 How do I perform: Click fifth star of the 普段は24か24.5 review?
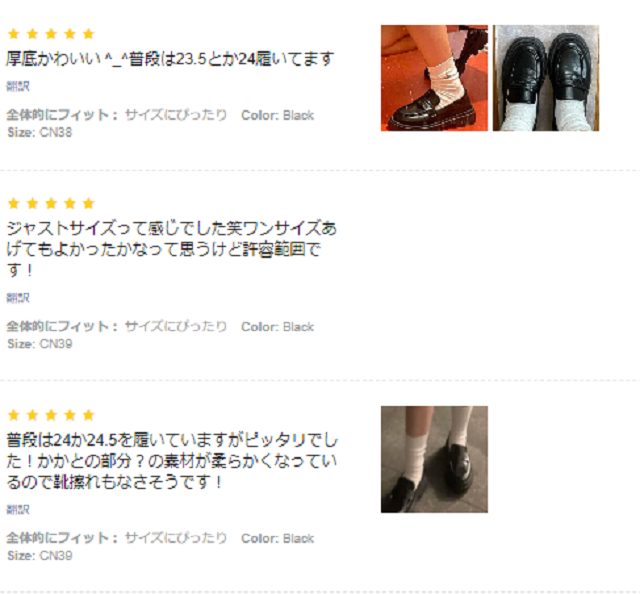click(x=89, y=415)
